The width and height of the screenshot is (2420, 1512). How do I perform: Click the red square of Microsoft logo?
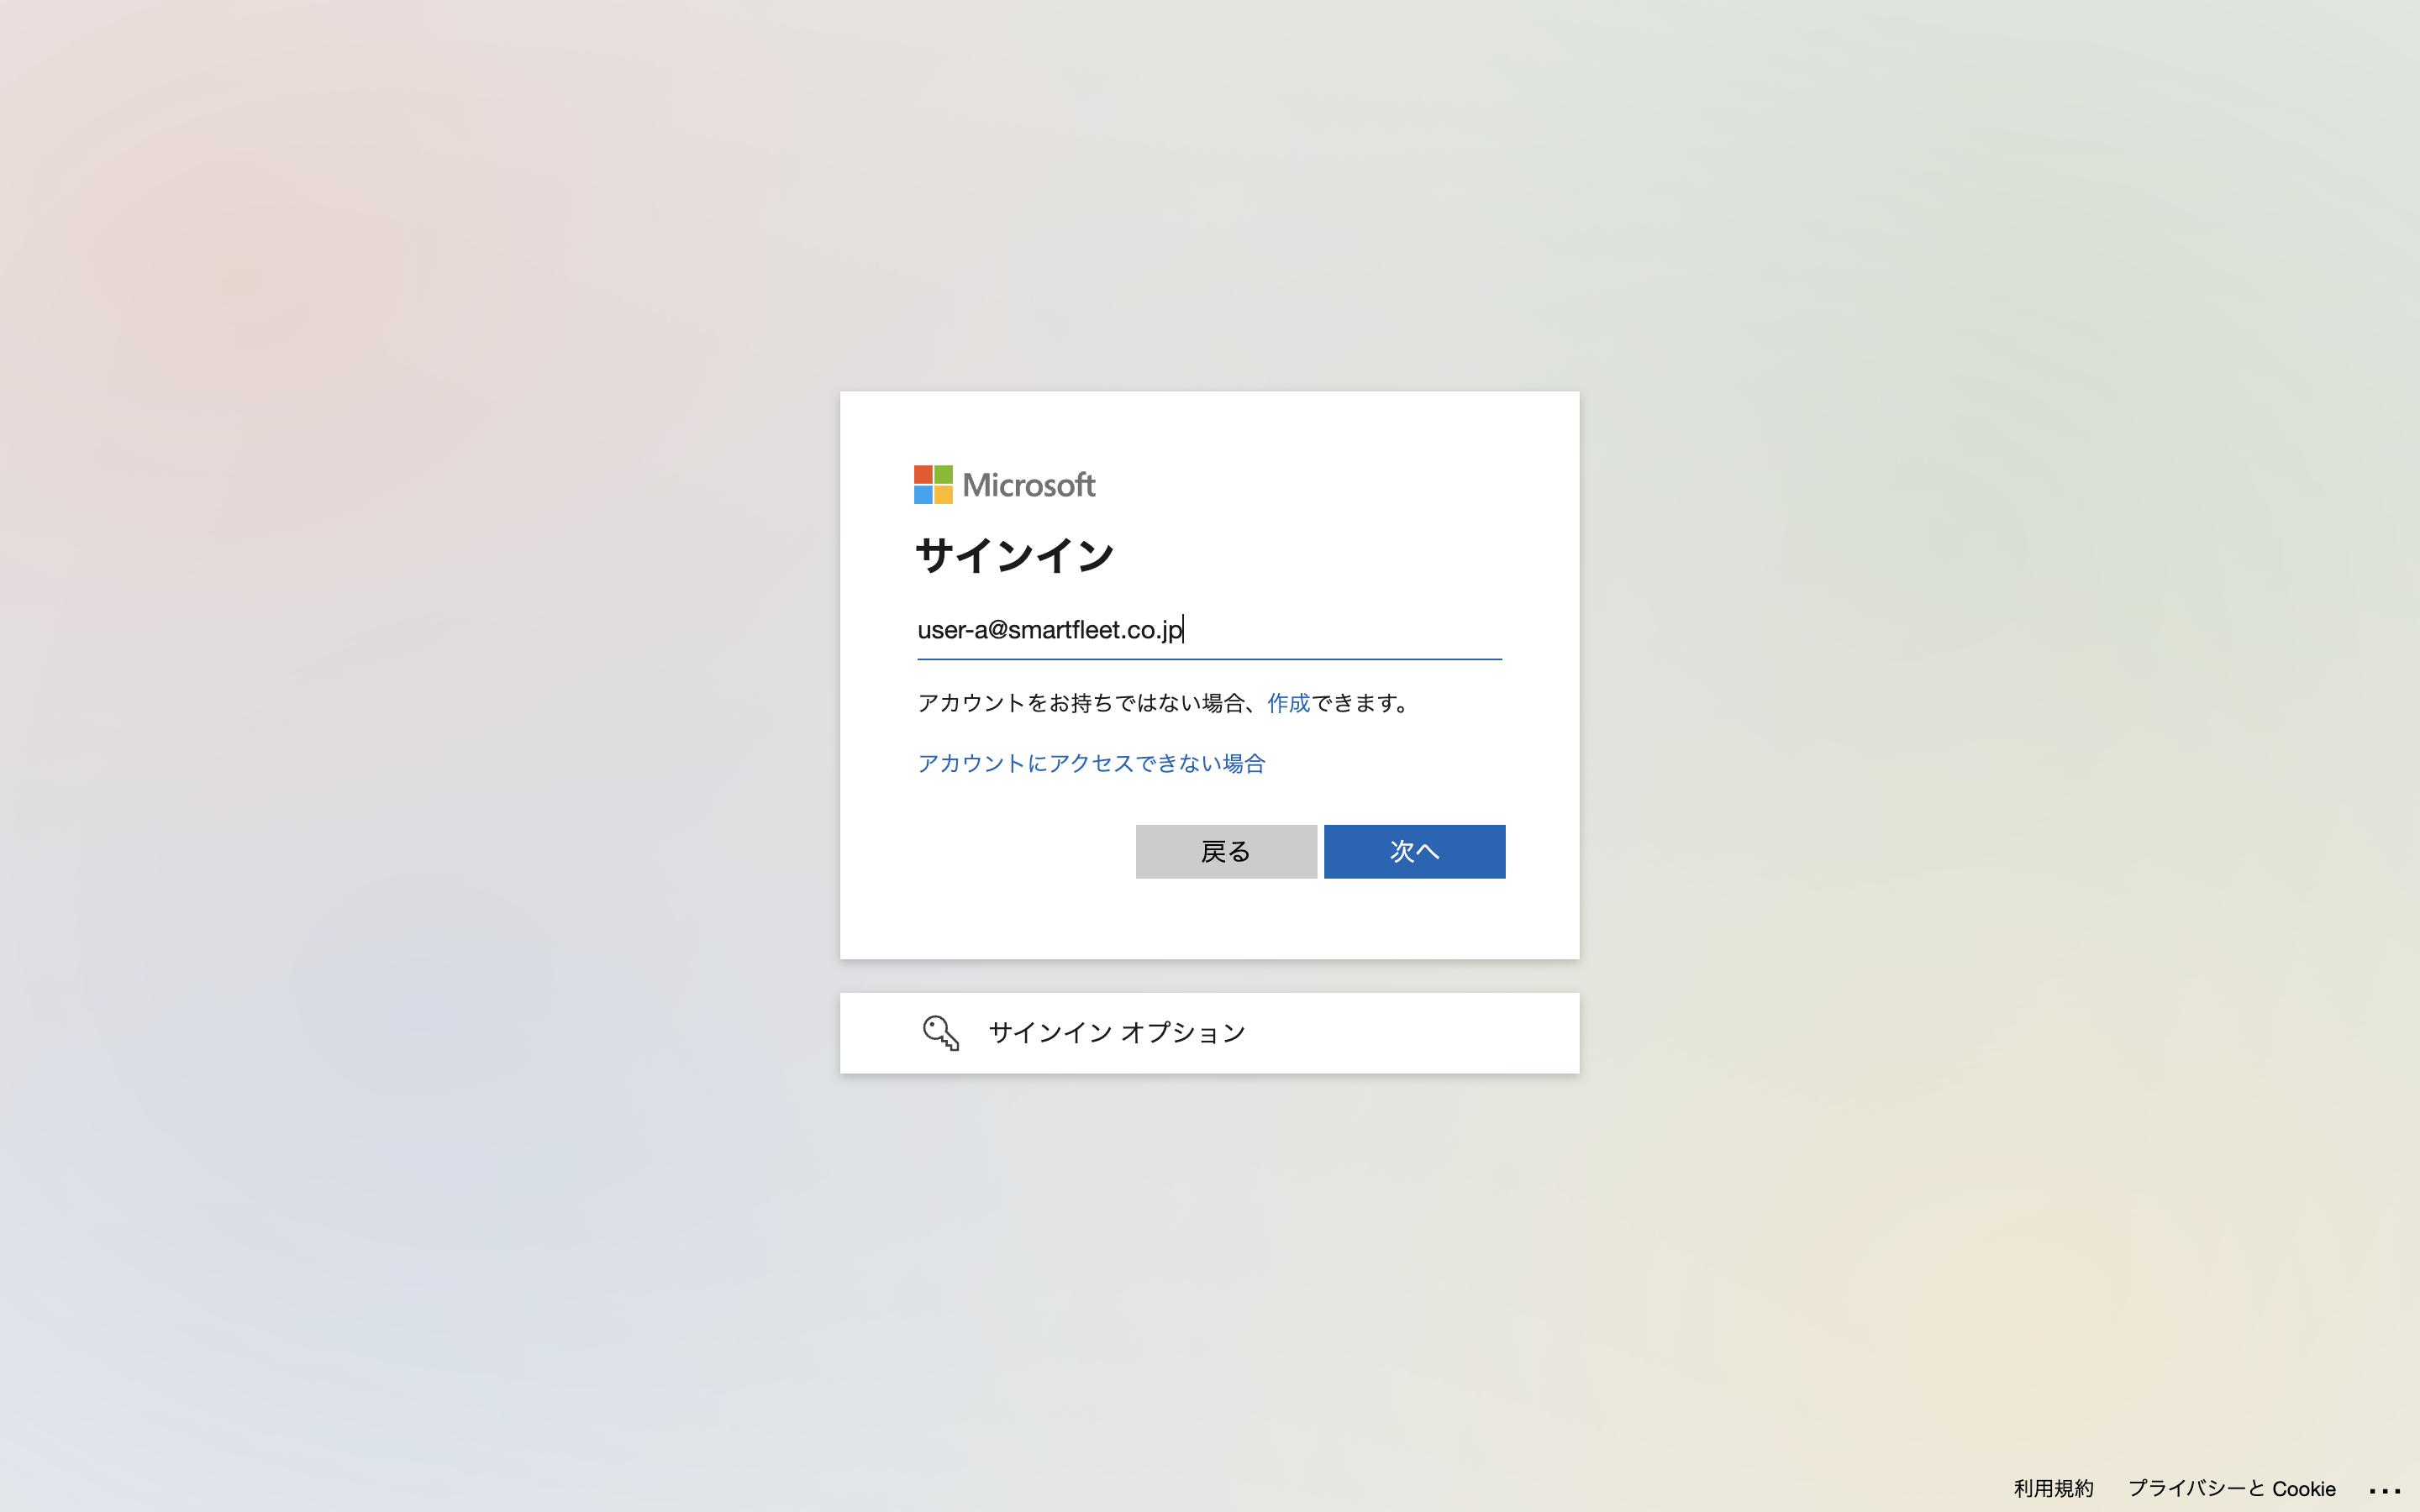[923, 475]
